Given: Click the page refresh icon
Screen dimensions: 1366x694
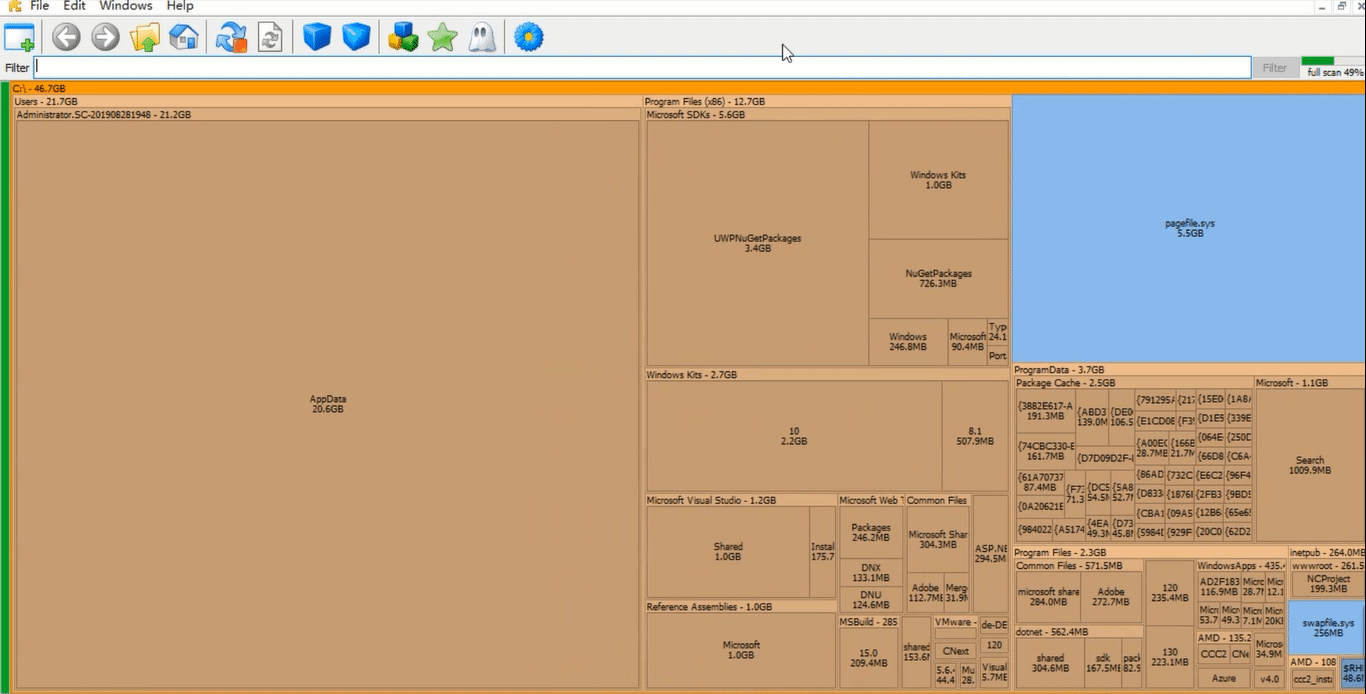Looking at the screenshot, I should coord(270,38).
